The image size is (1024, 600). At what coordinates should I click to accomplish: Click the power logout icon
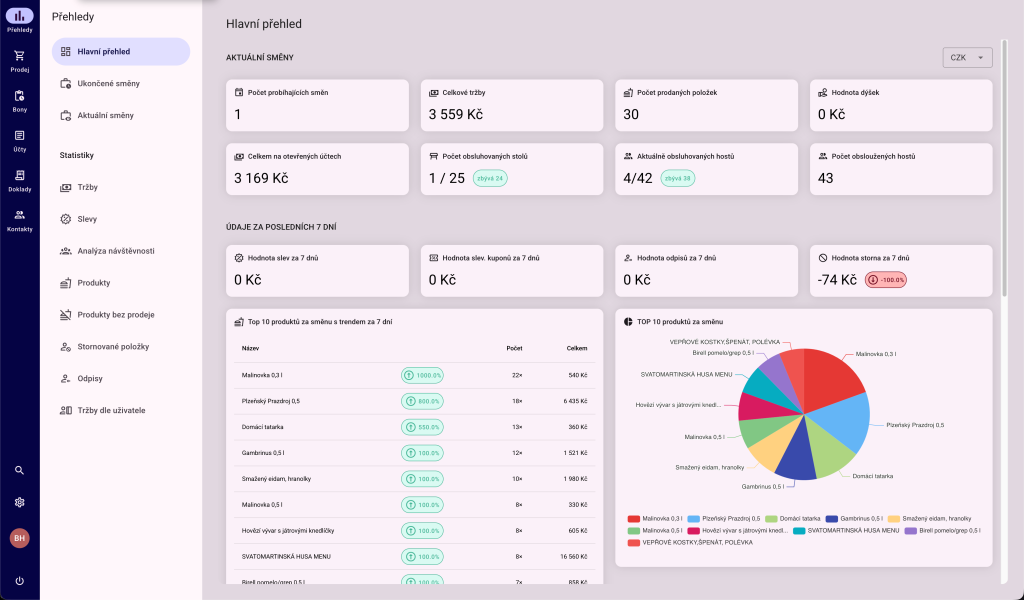tap(19, 581)
